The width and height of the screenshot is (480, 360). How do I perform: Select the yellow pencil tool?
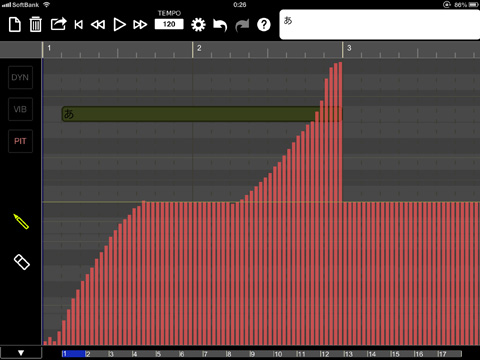(x=21, y=221)
